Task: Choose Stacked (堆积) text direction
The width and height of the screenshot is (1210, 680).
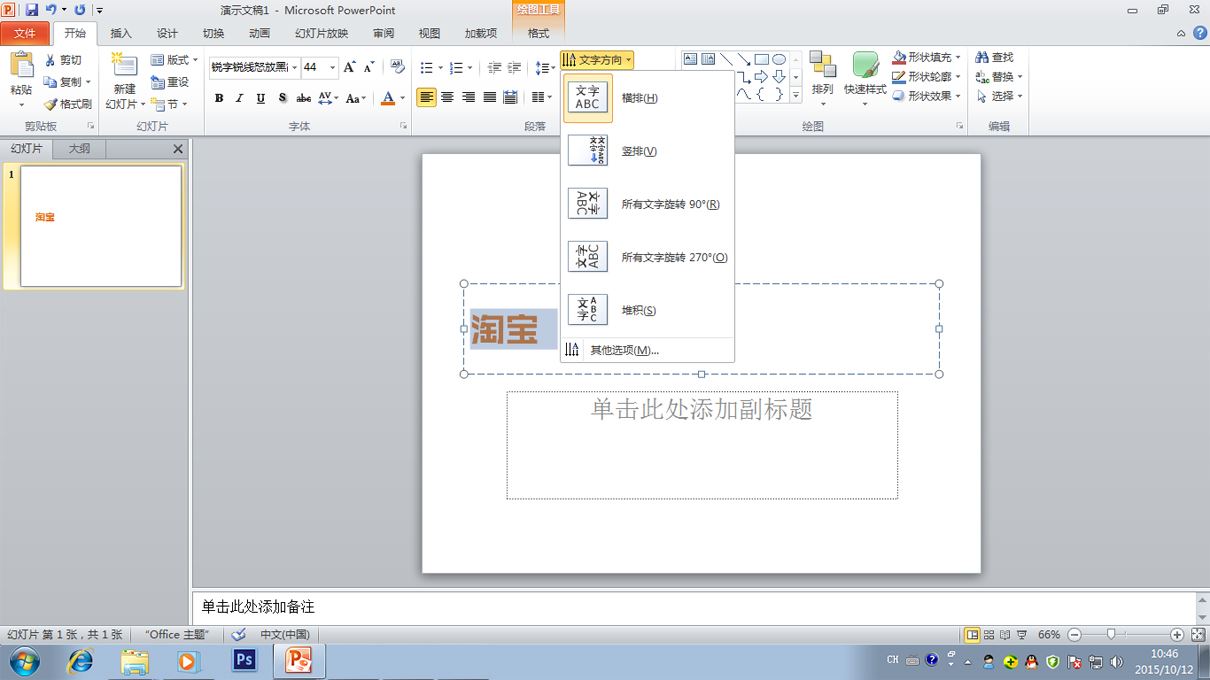Action: pos(648,310)
